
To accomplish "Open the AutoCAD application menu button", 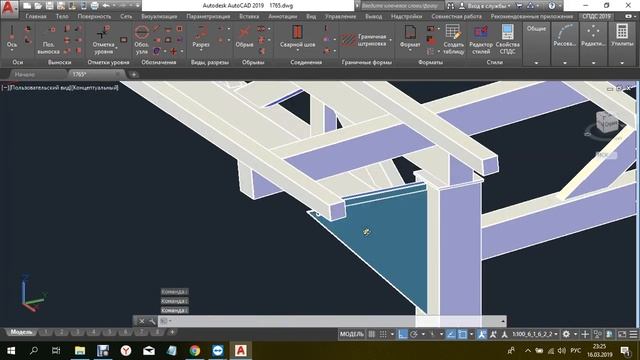I will coord(9,9).
